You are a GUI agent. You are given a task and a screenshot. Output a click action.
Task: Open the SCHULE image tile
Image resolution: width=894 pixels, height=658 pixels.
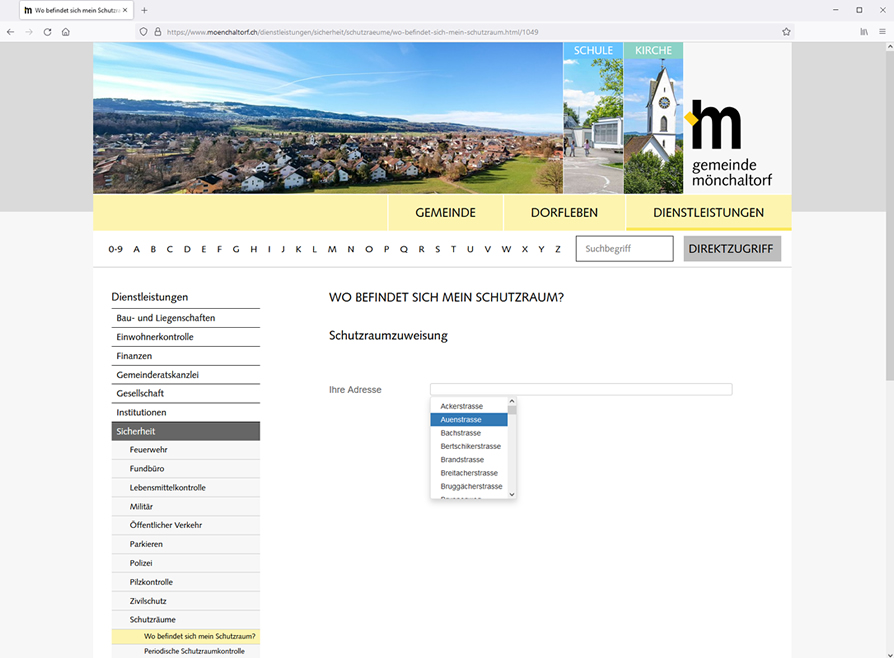(593, 118)
